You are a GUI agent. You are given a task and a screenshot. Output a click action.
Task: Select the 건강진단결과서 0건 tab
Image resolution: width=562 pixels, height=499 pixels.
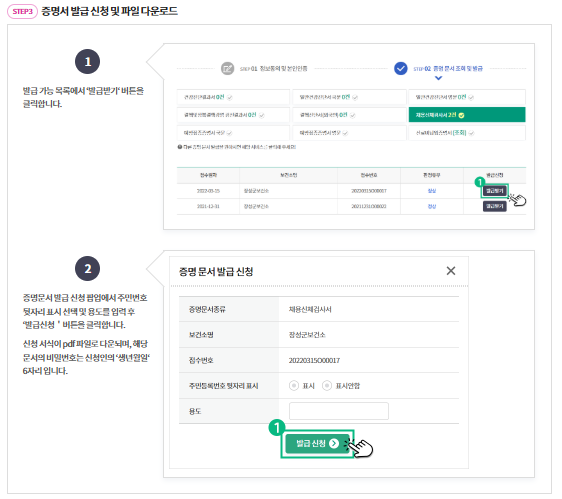[233, 97]
